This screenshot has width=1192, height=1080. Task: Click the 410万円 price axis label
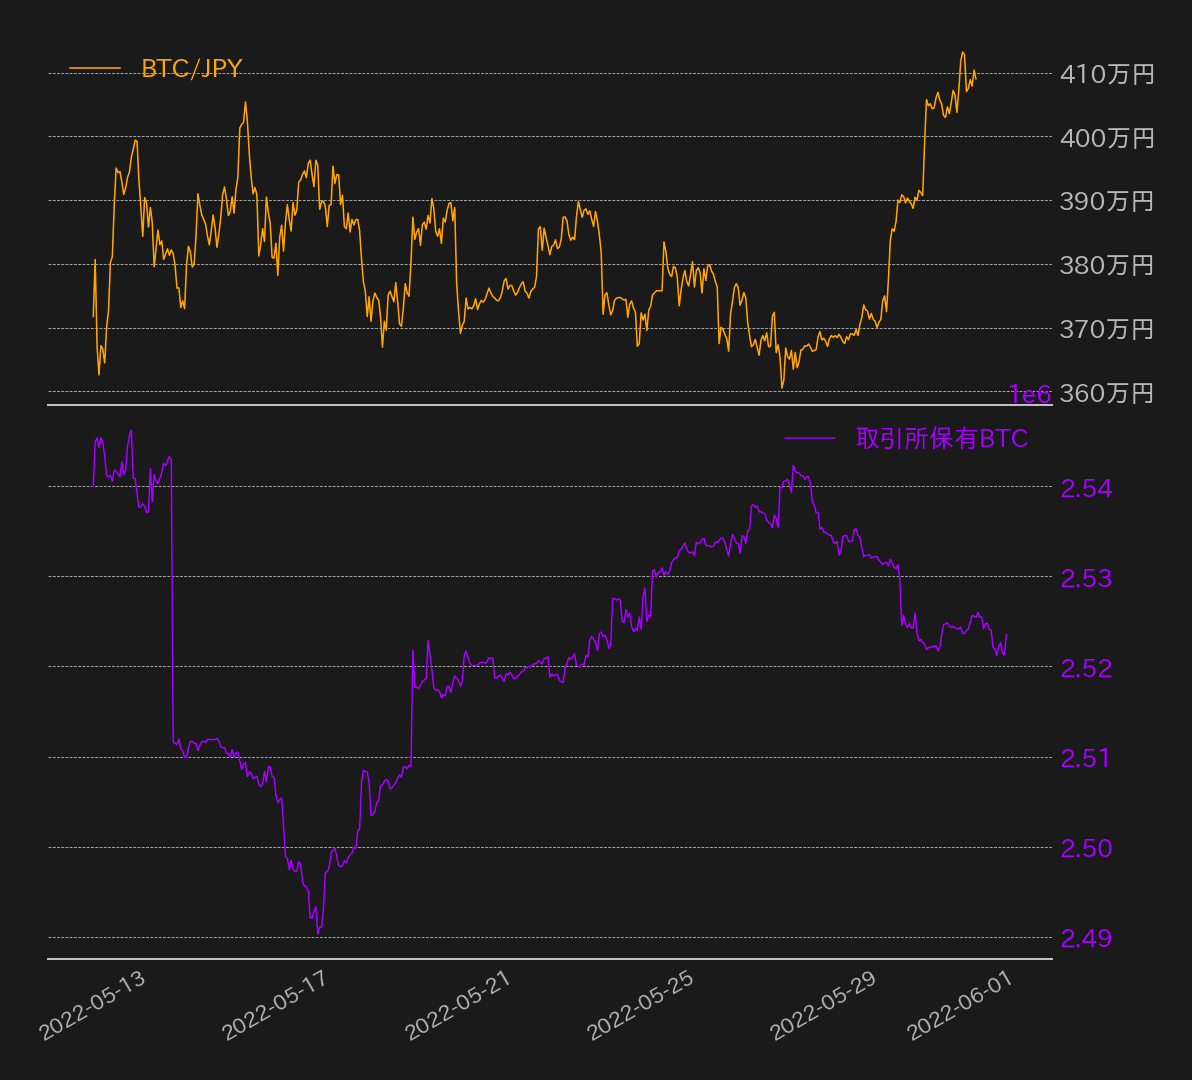pos(1107,74)
